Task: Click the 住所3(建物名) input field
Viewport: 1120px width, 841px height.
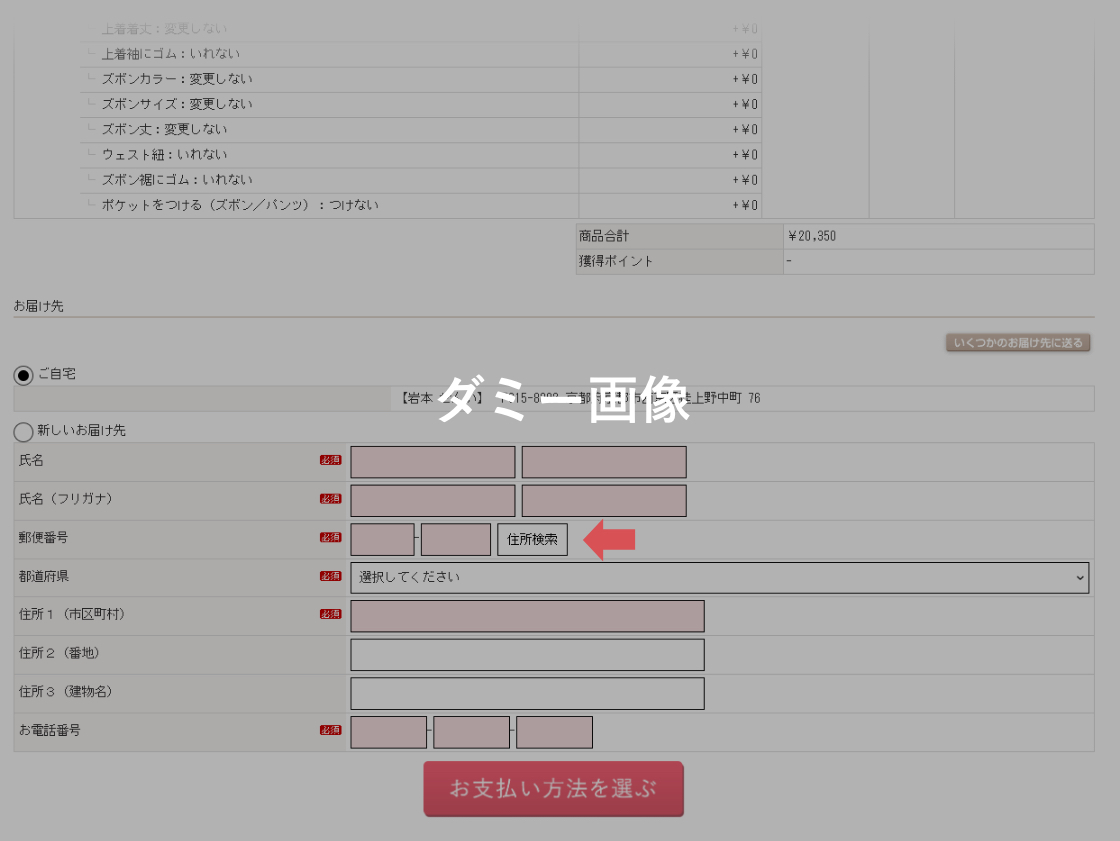Action: (x=527, y=693)
